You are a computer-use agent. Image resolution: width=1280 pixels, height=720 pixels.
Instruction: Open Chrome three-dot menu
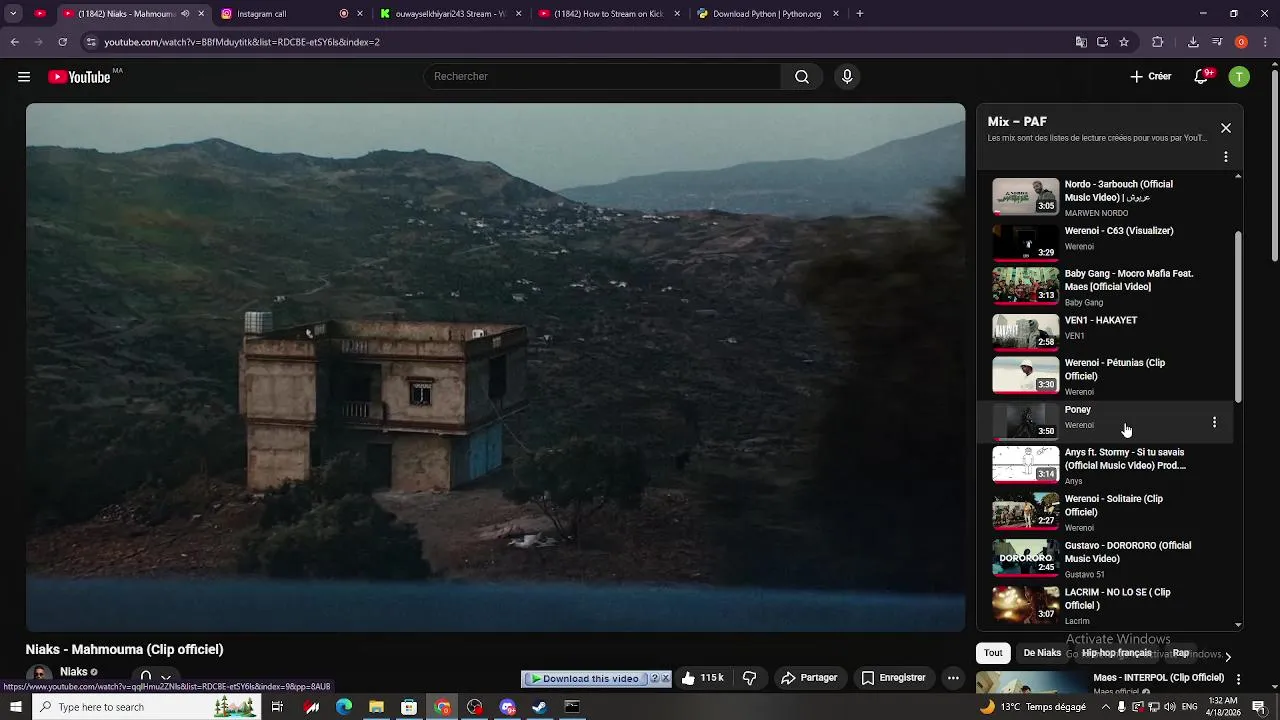click(x=1265, y=42)
